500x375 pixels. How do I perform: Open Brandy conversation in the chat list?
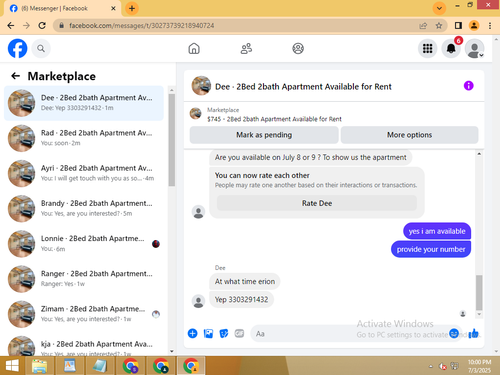tap(84, 208)
